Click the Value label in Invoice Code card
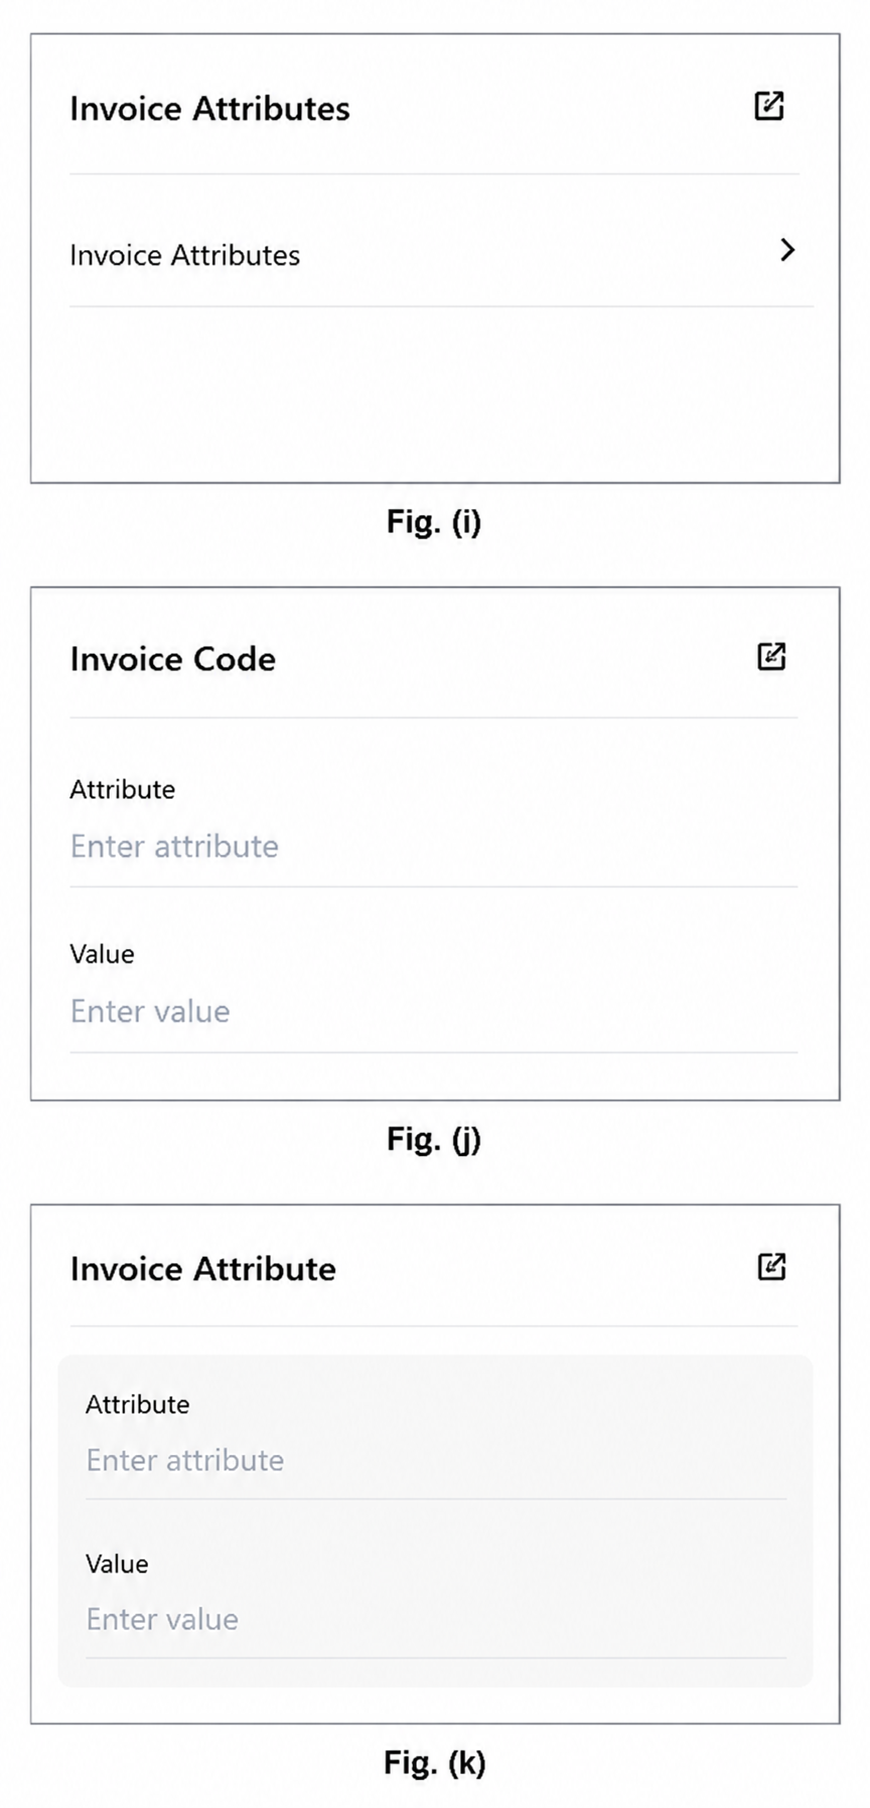This screenshot has width=870, height=1808. click(102, 954)
